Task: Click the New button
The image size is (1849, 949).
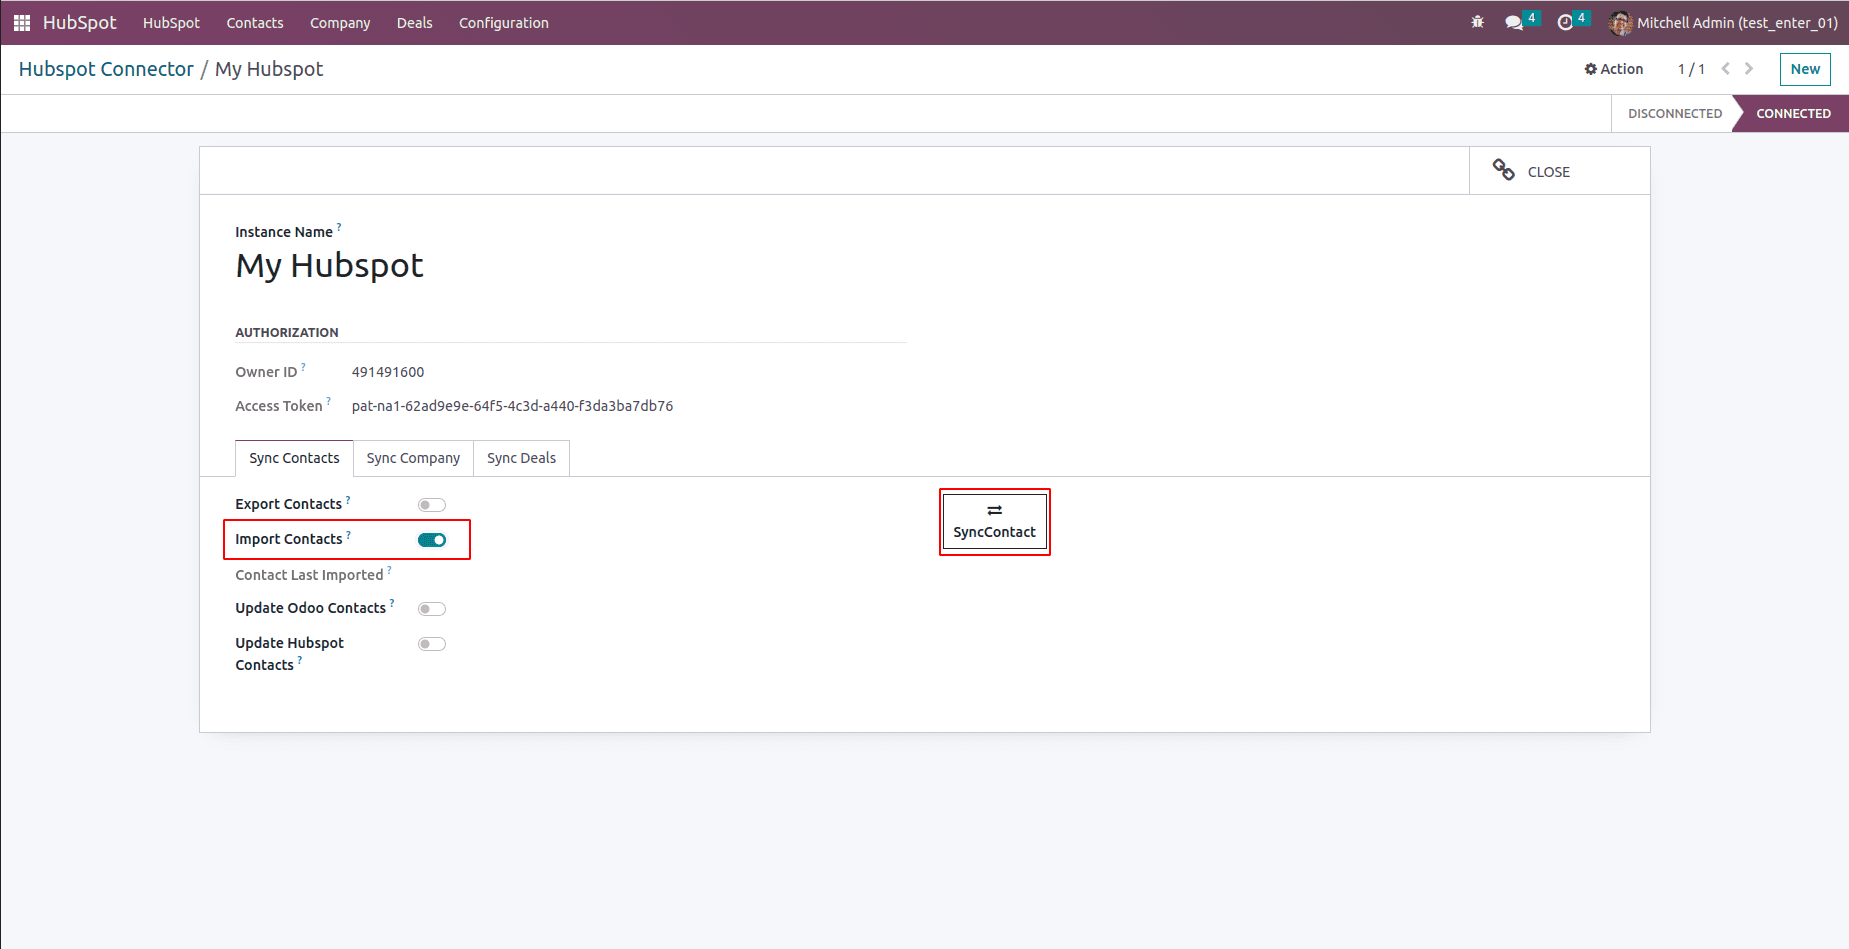Action: tap(1805, 69)
